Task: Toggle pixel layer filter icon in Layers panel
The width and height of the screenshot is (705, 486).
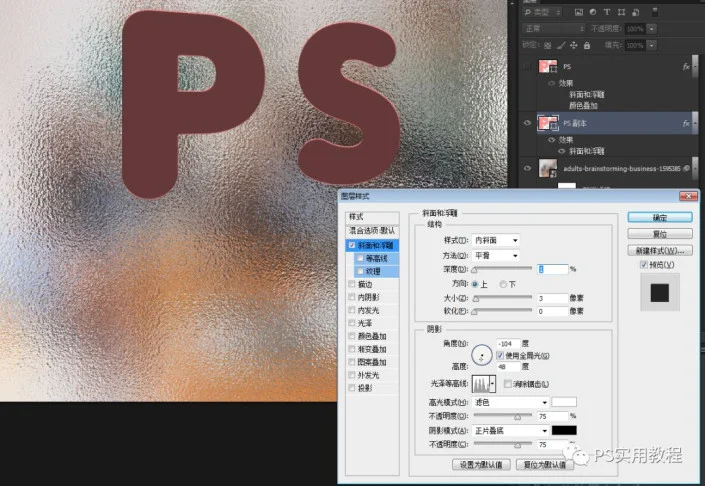Action: coord(579,13)
